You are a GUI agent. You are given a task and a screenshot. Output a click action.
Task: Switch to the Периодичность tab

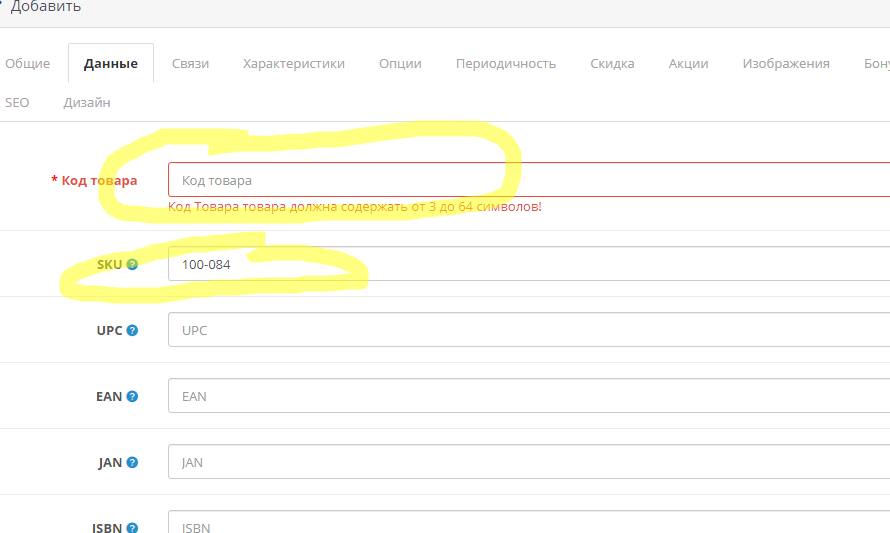[506, 63]
